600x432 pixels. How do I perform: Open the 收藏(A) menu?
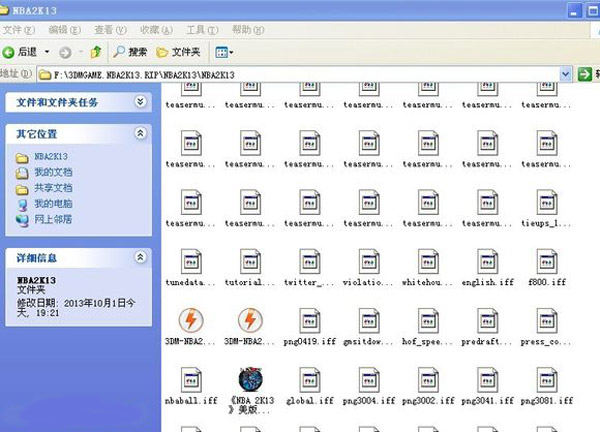(156, 30)
